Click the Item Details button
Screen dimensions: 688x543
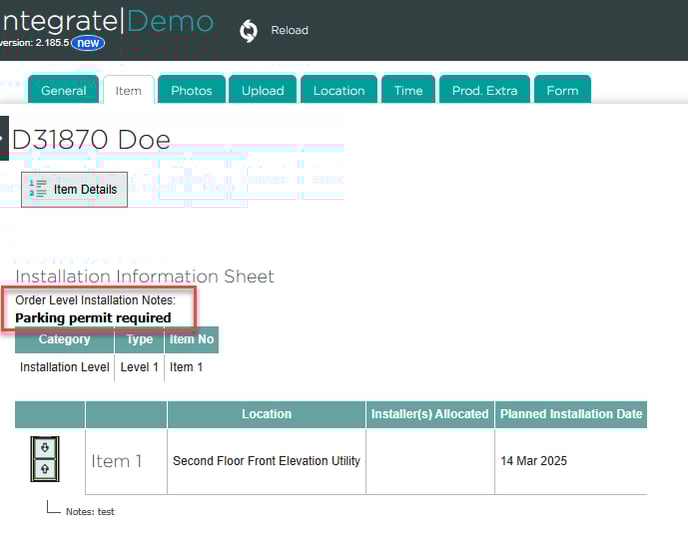(x=74, y=189)
